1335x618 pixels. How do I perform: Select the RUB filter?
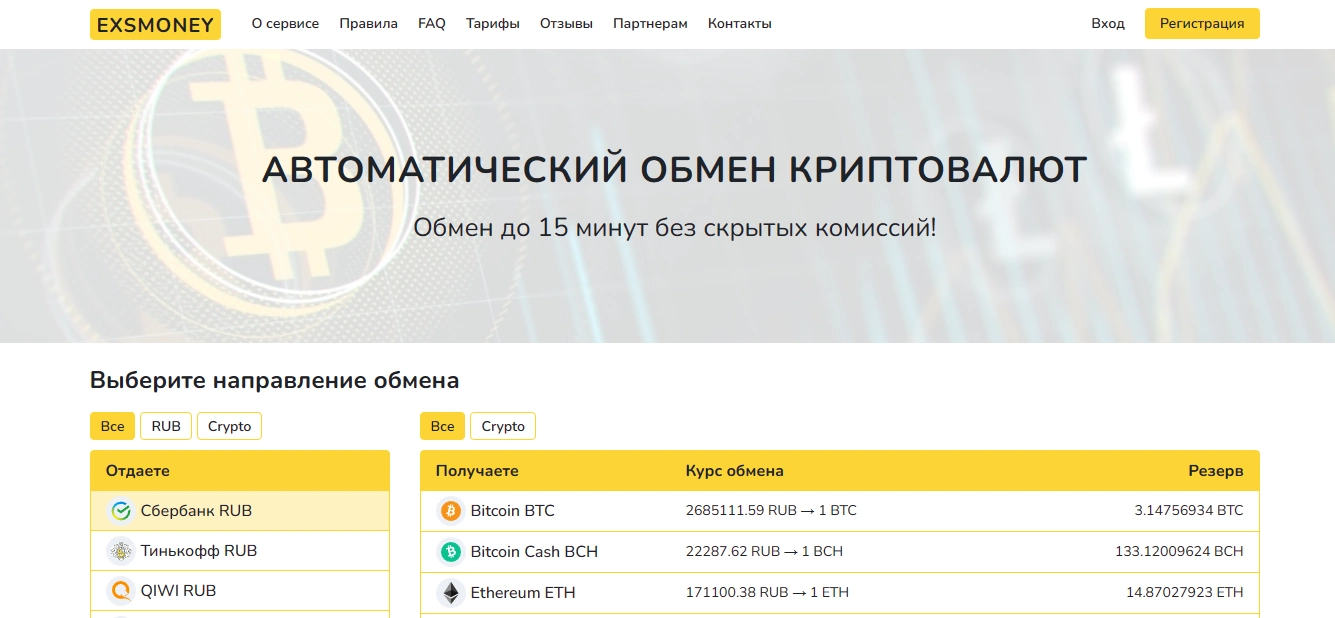(x=166, y=426)
